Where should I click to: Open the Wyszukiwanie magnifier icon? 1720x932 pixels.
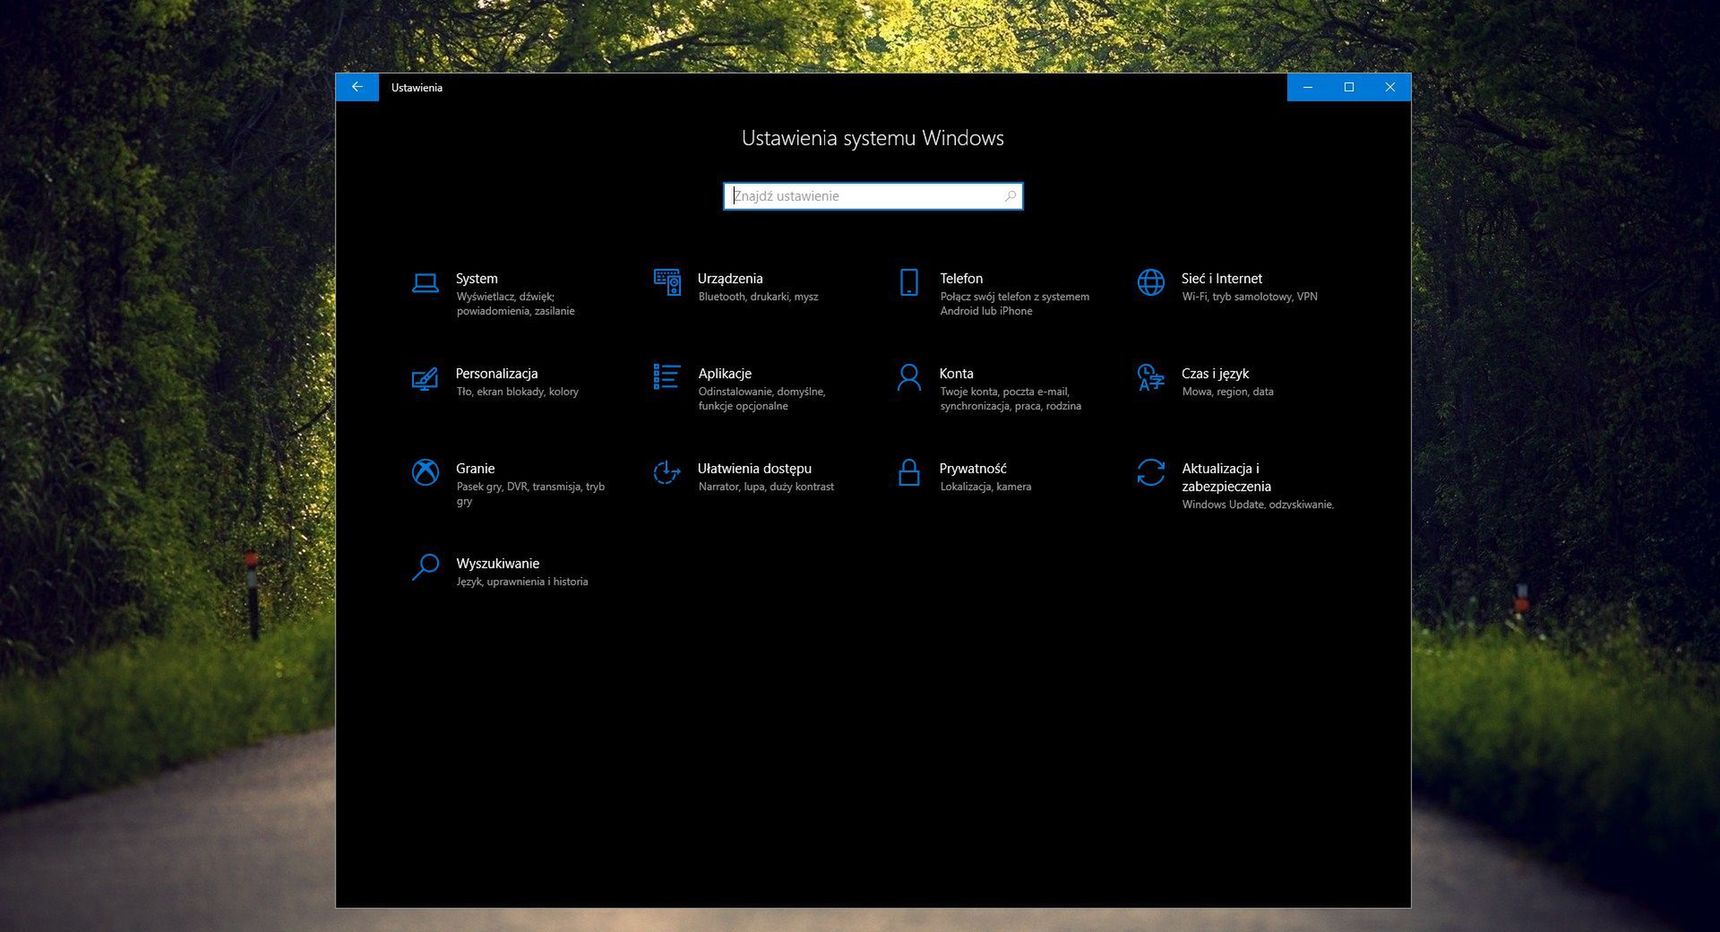pos(425,567)
